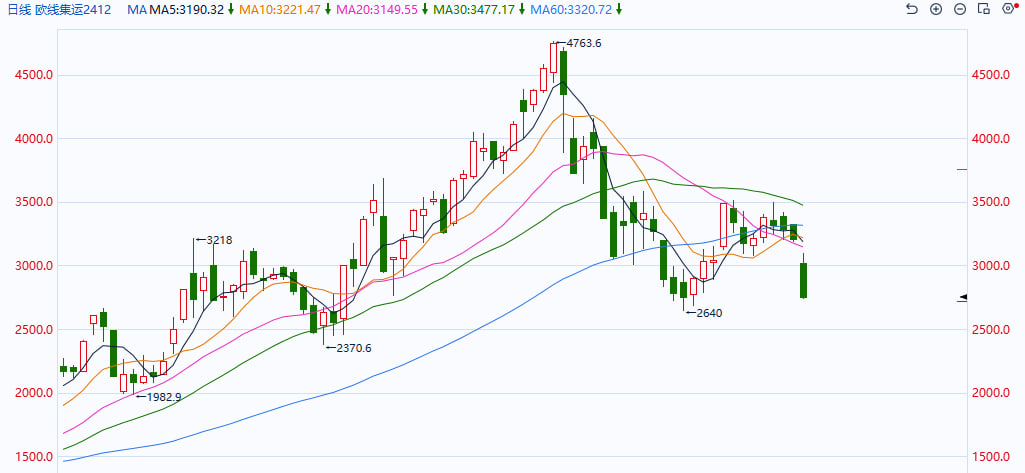The height and width of the screenshot is (473, 1025).
Task: Toggle the MA10:3221.47 indicator line
Action: click(x=281, y=9)
